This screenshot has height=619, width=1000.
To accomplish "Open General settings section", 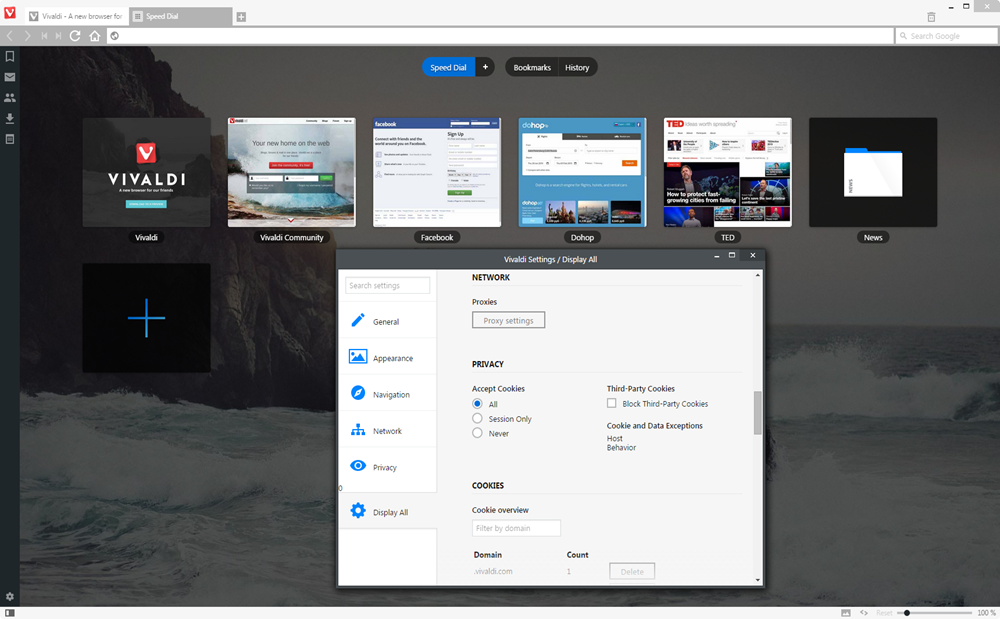I will (x=388, y=321).
